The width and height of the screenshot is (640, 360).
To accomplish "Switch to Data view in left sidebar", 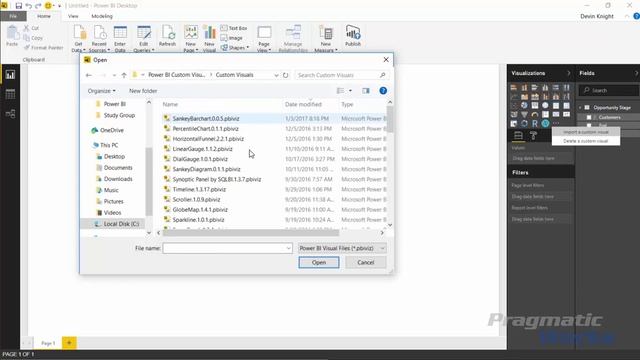I will pyautogui.click(x=10, y=94).
